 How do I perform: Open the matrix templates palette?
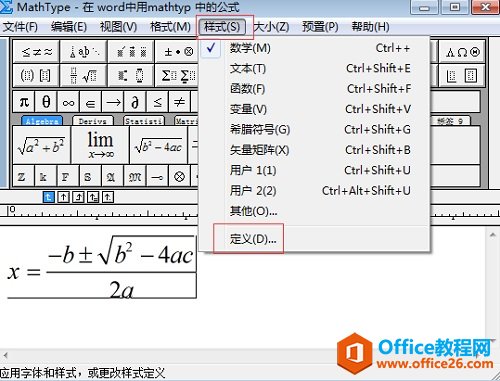click(462, 75)
